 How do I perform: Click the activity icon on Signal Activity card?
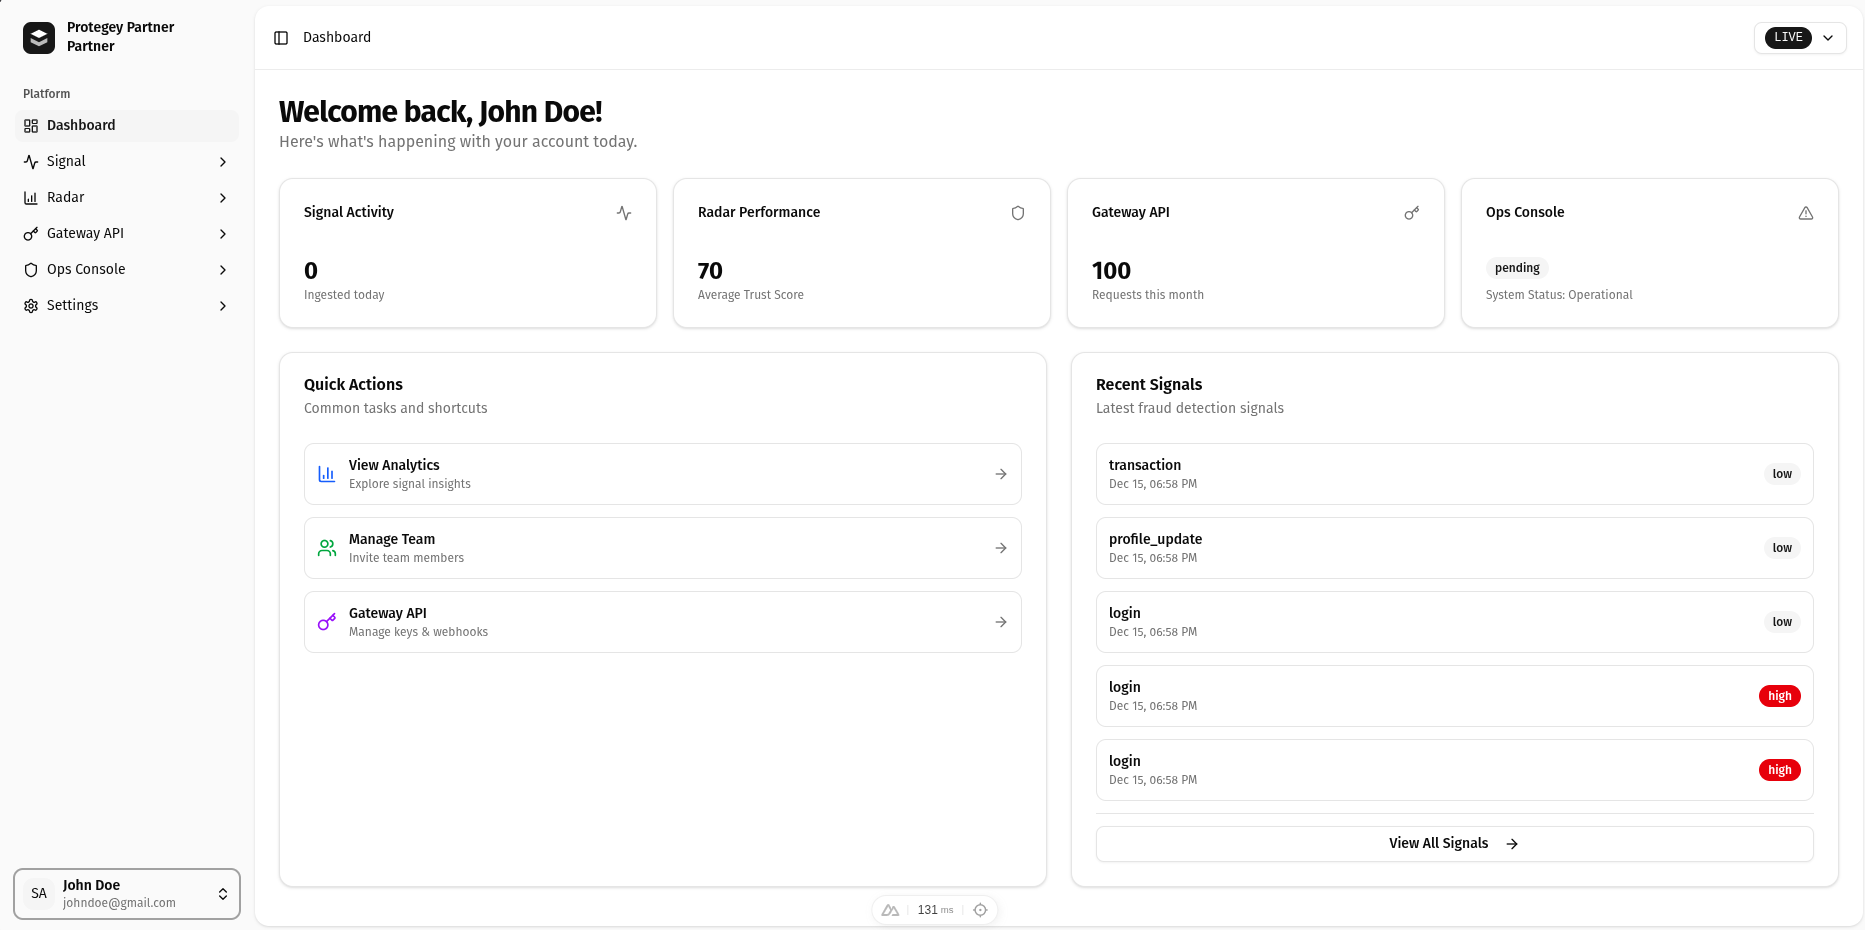tap(623, 213)
